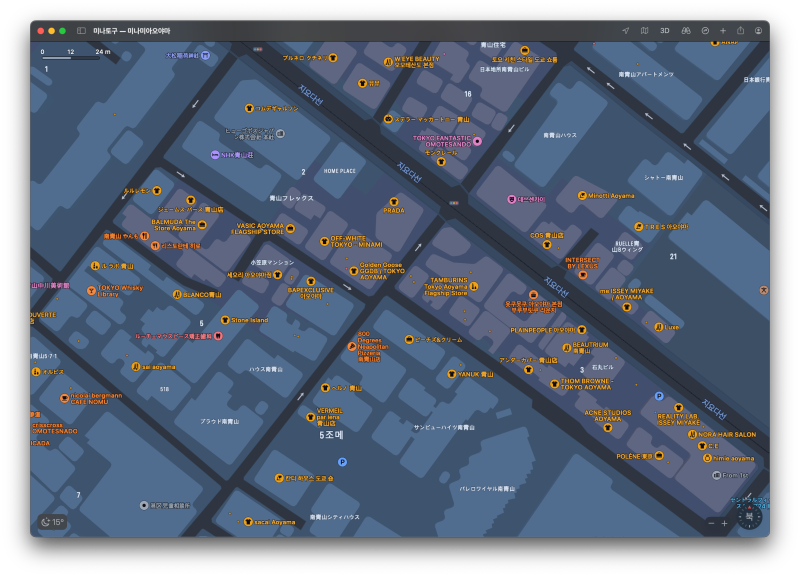Add new item with plus toolbar button
The width and height of the screenshot is (800, 577).
tap(723, 31)
